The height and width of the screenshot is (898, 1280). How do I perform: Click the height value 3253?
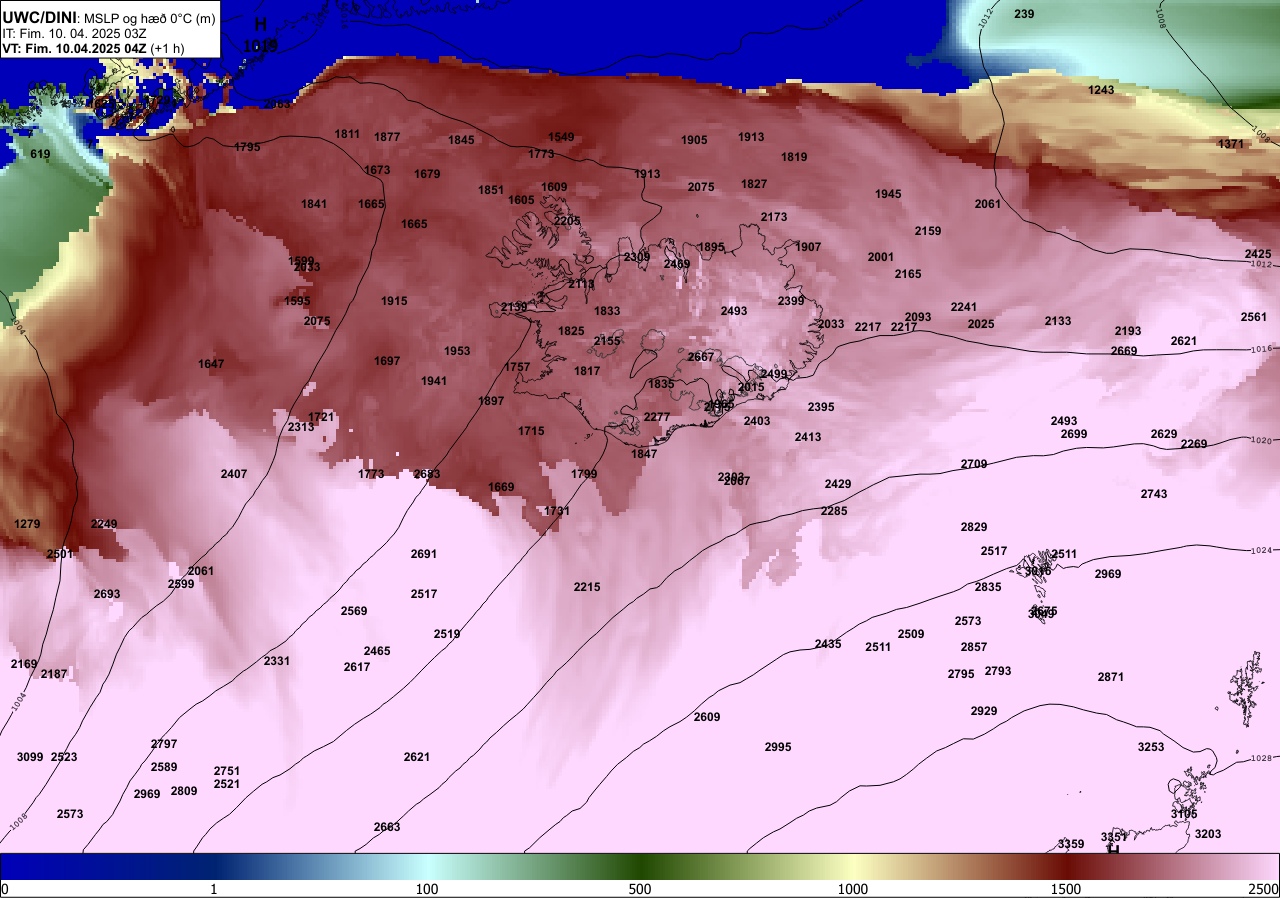(x=1151, y=747)
